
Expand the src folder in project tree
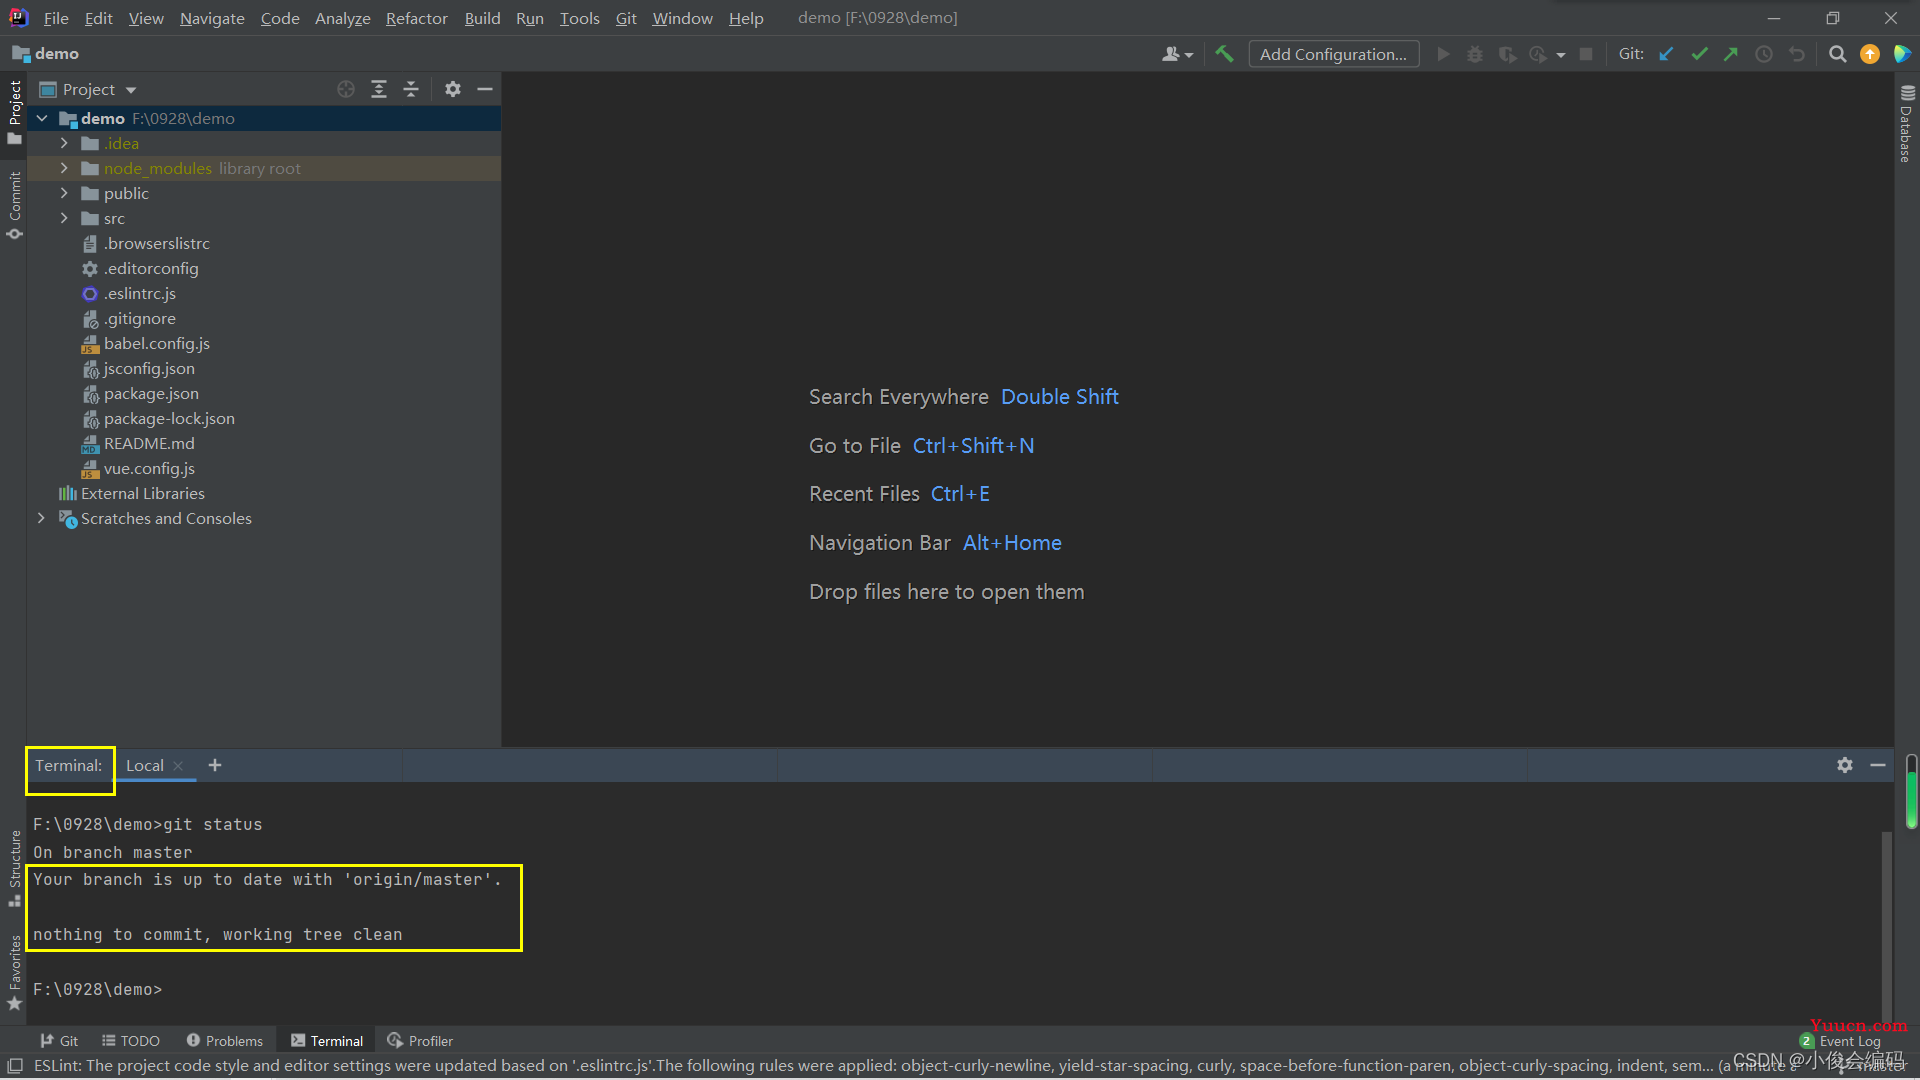pyautogui.click(x=63, y=218)
